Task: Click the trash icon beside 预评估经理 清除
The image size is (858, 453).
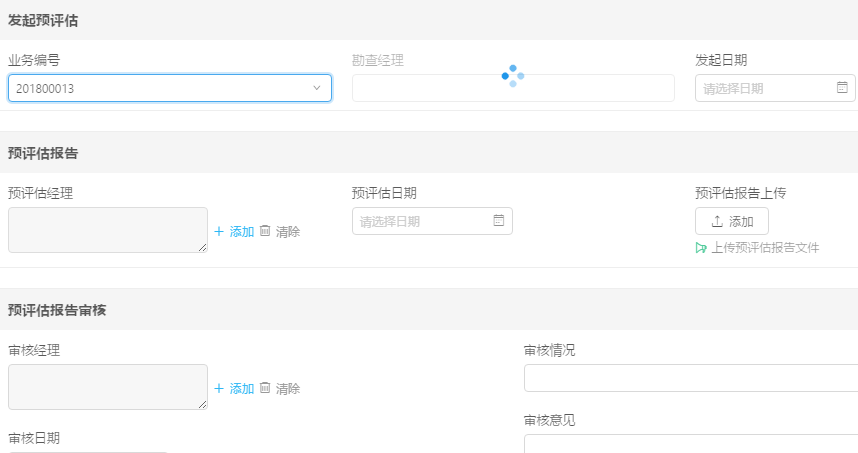Action: 265,231
